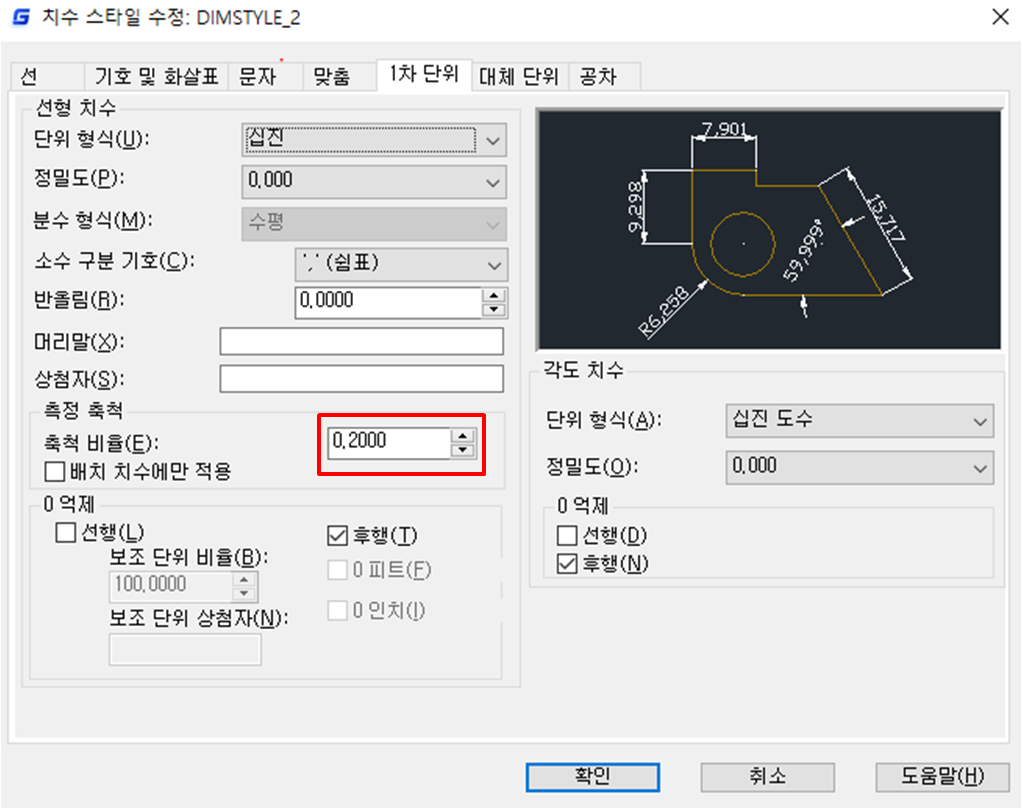Click the 상첨자(S) suffix input field

(362, 379)
